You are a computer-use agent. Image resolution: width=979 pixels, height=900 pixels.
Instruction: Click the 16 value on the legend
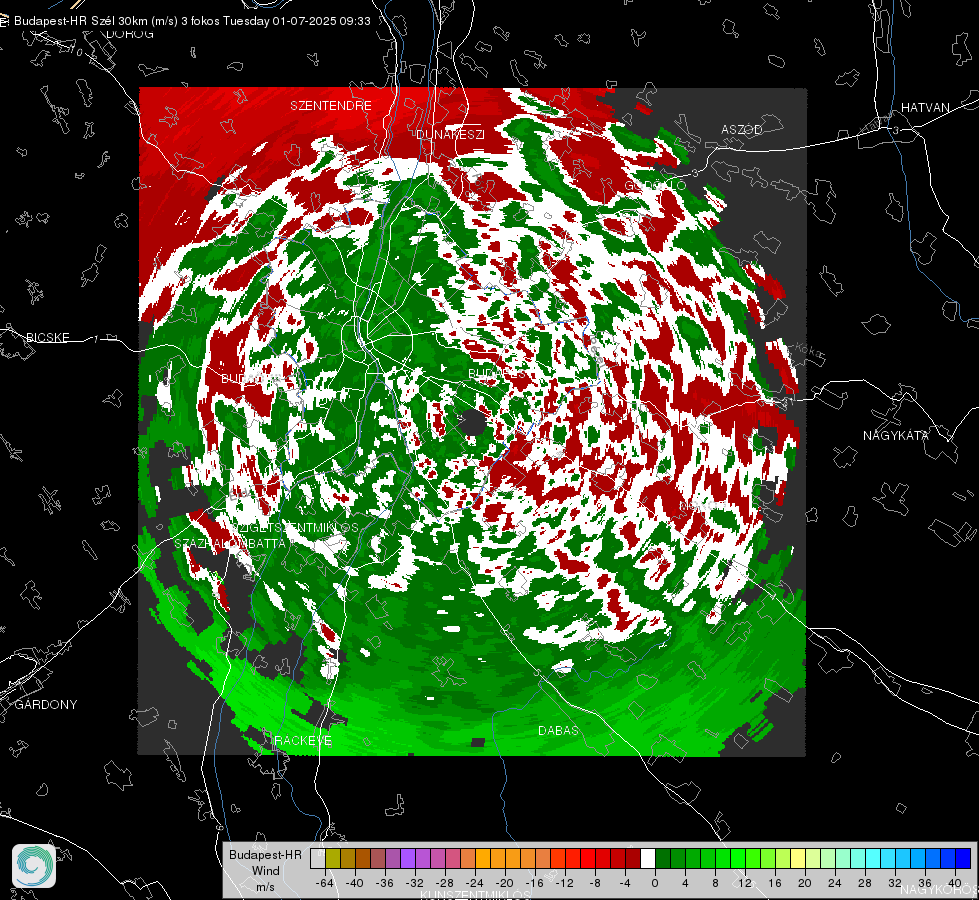775,884
